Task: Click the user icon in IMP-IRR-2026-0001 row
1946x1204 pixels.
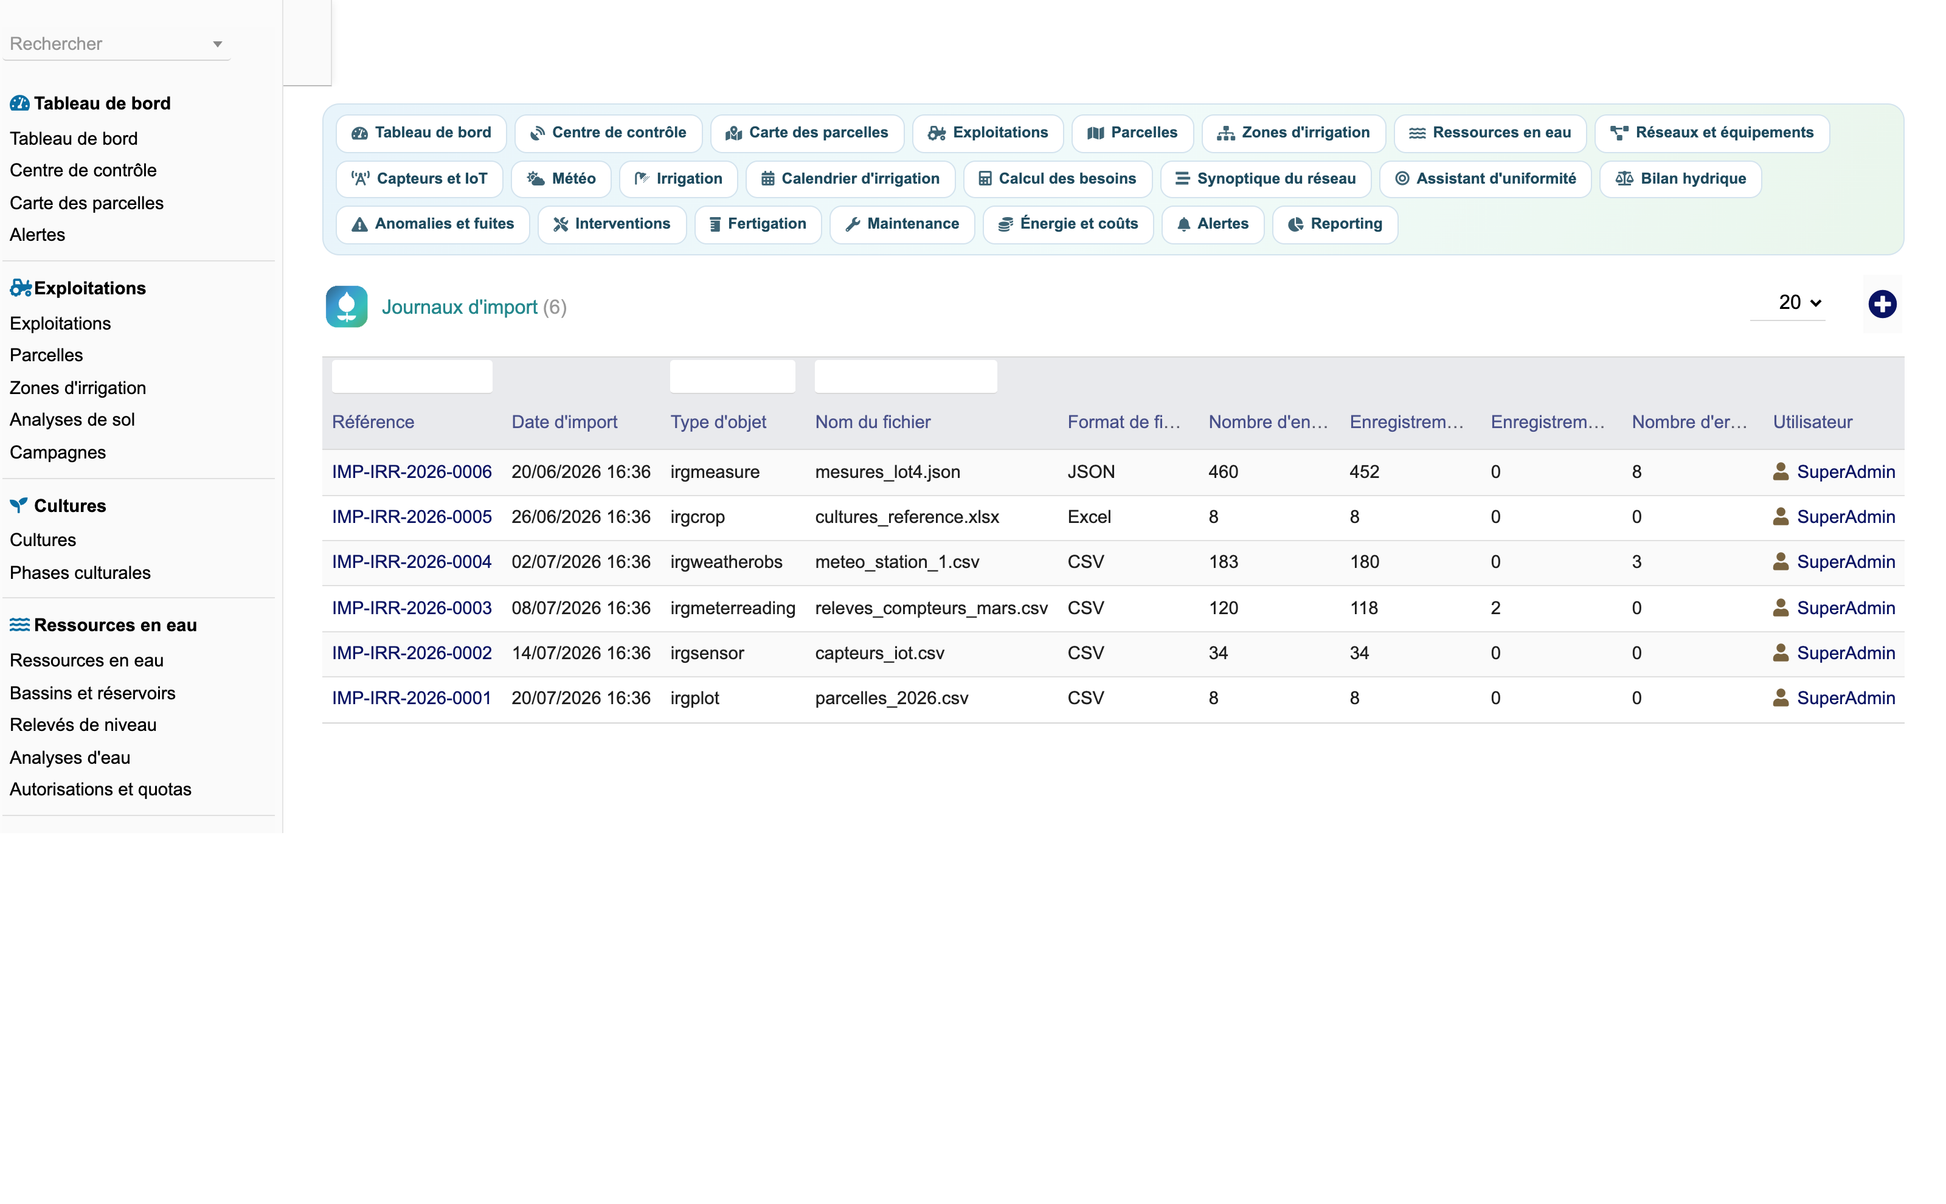Action: [x=1781, y=698]
